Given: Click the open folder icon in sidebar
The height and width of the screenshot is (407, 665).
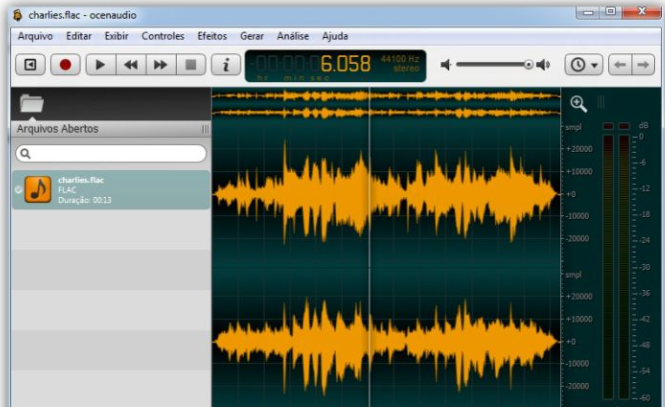Looking at the screenshot, I should click(32, 103).
